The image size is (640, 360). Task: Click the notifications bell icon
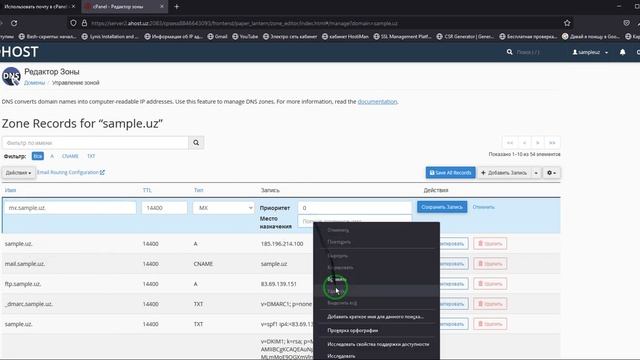[x=622, y=52]
